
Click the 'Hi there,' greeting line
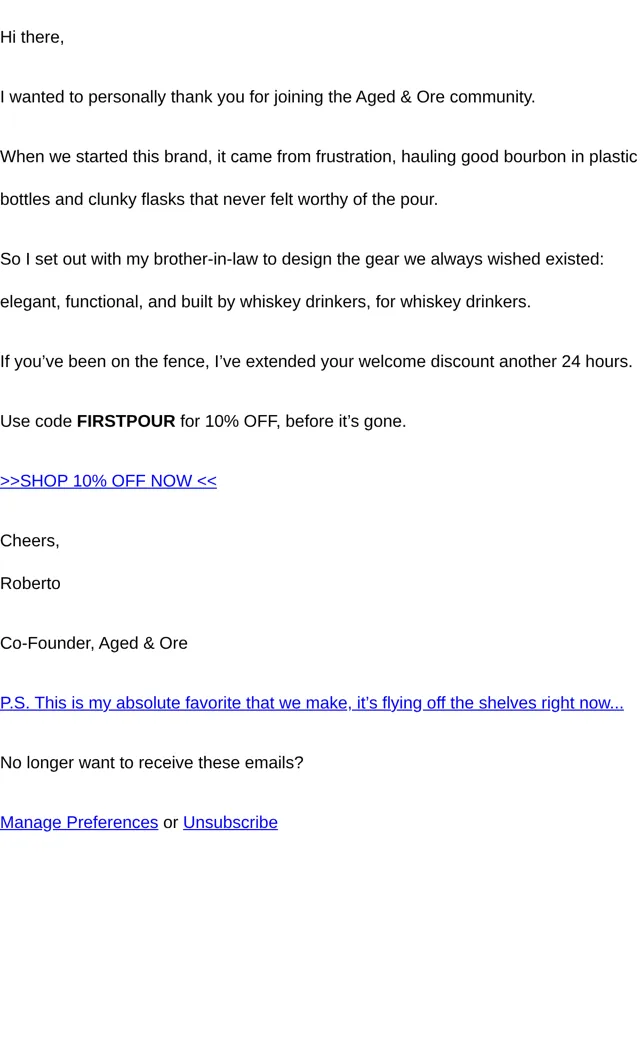point(32,37)
